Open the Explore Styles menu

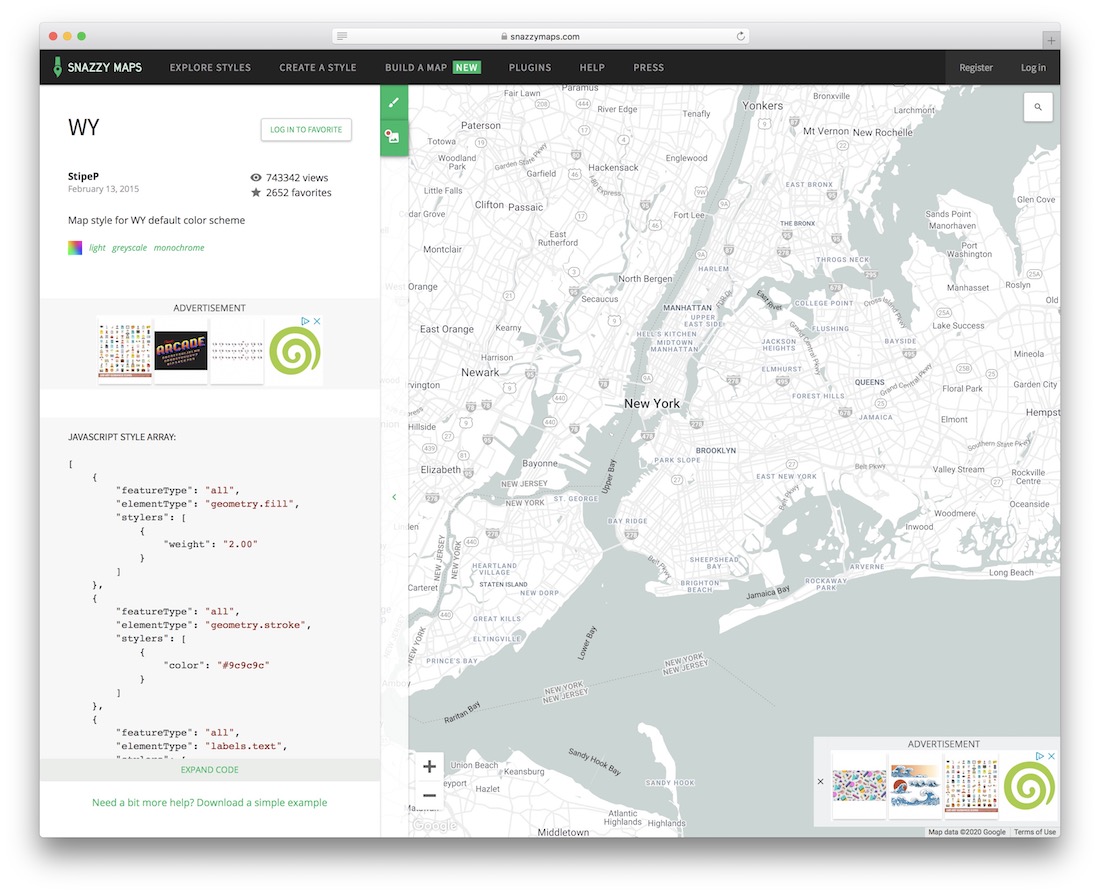point(210,67)
